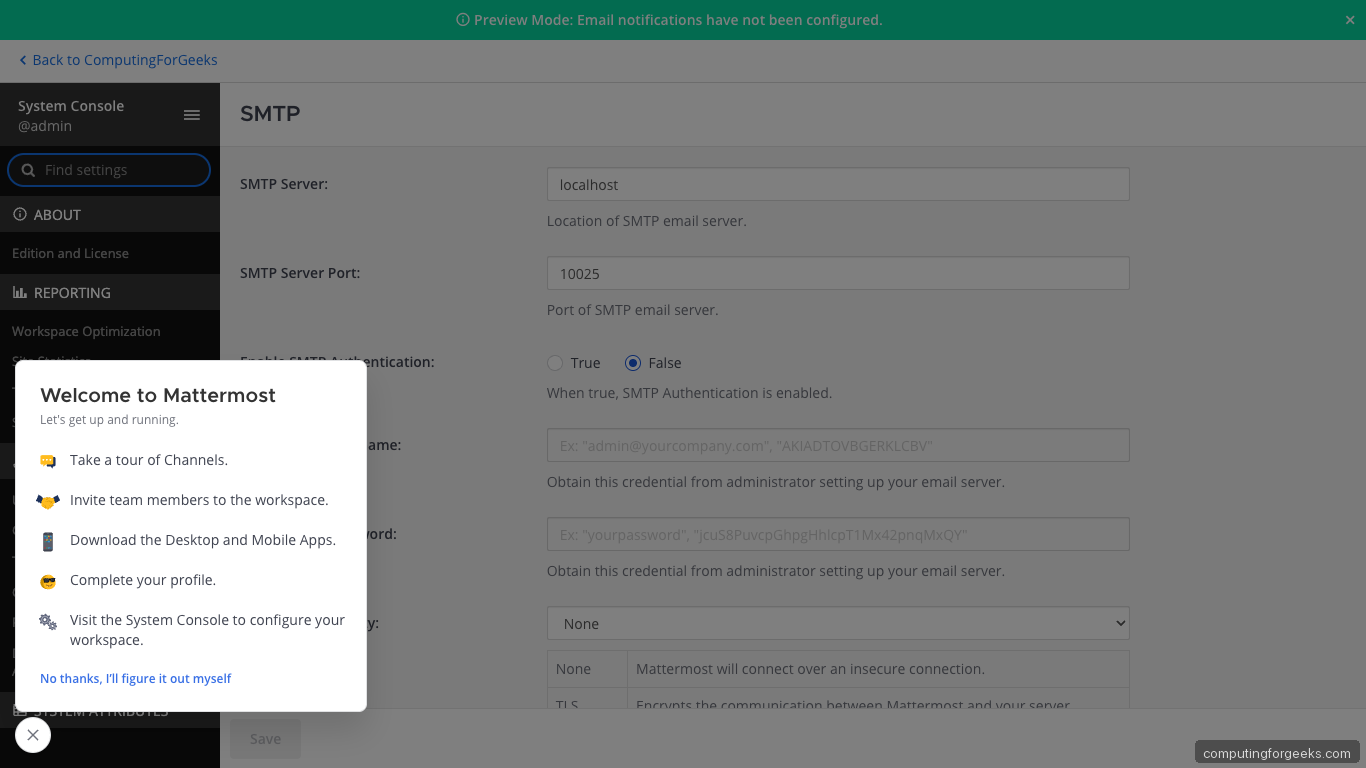Follow the Back to ComputingForGeeks link
The image size is (1366, 768).
pyautogui.click(x=115, y=60)
